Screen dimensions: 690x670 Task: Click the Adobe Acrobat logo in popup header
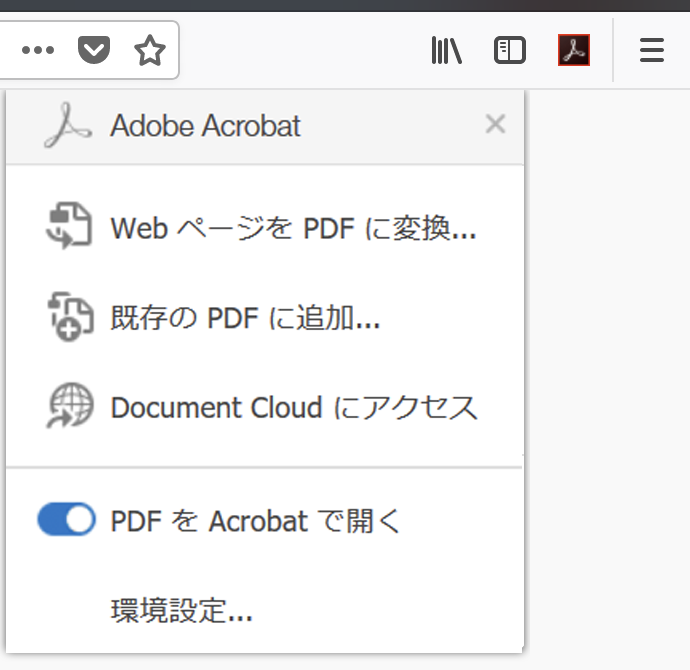click(x=68, y=125)
